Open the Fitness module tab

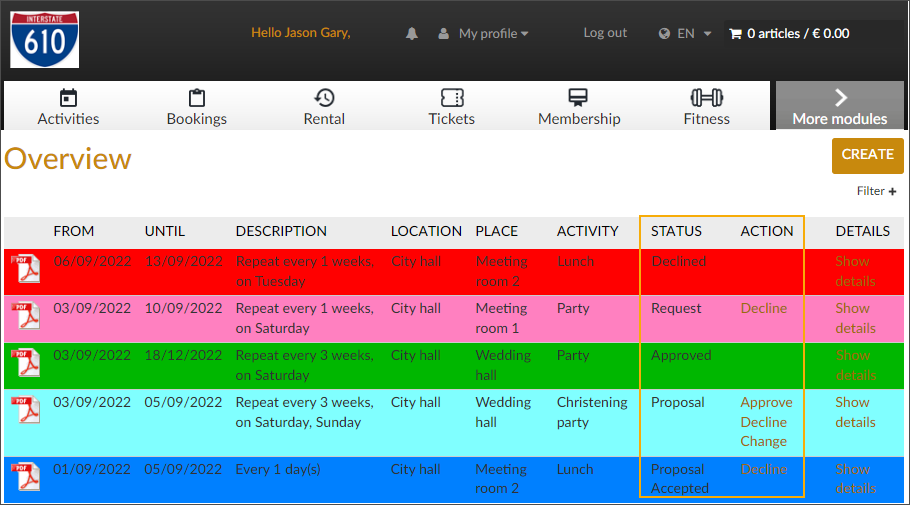(706, 107)
